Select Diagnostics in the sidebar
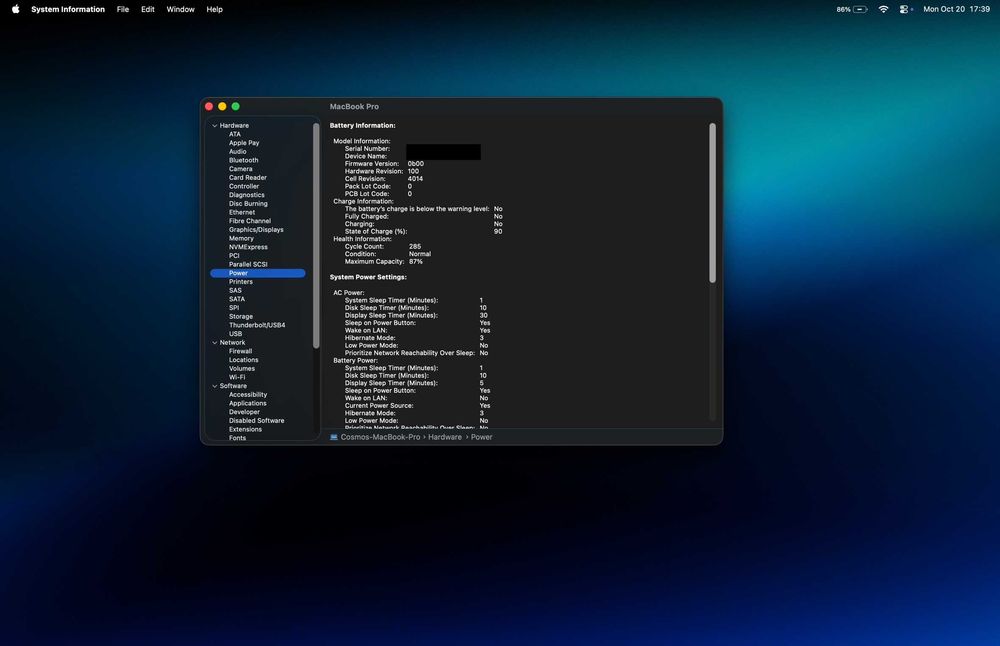The image size is (1000, 646). pyautogui.click(x=246, y=195)
